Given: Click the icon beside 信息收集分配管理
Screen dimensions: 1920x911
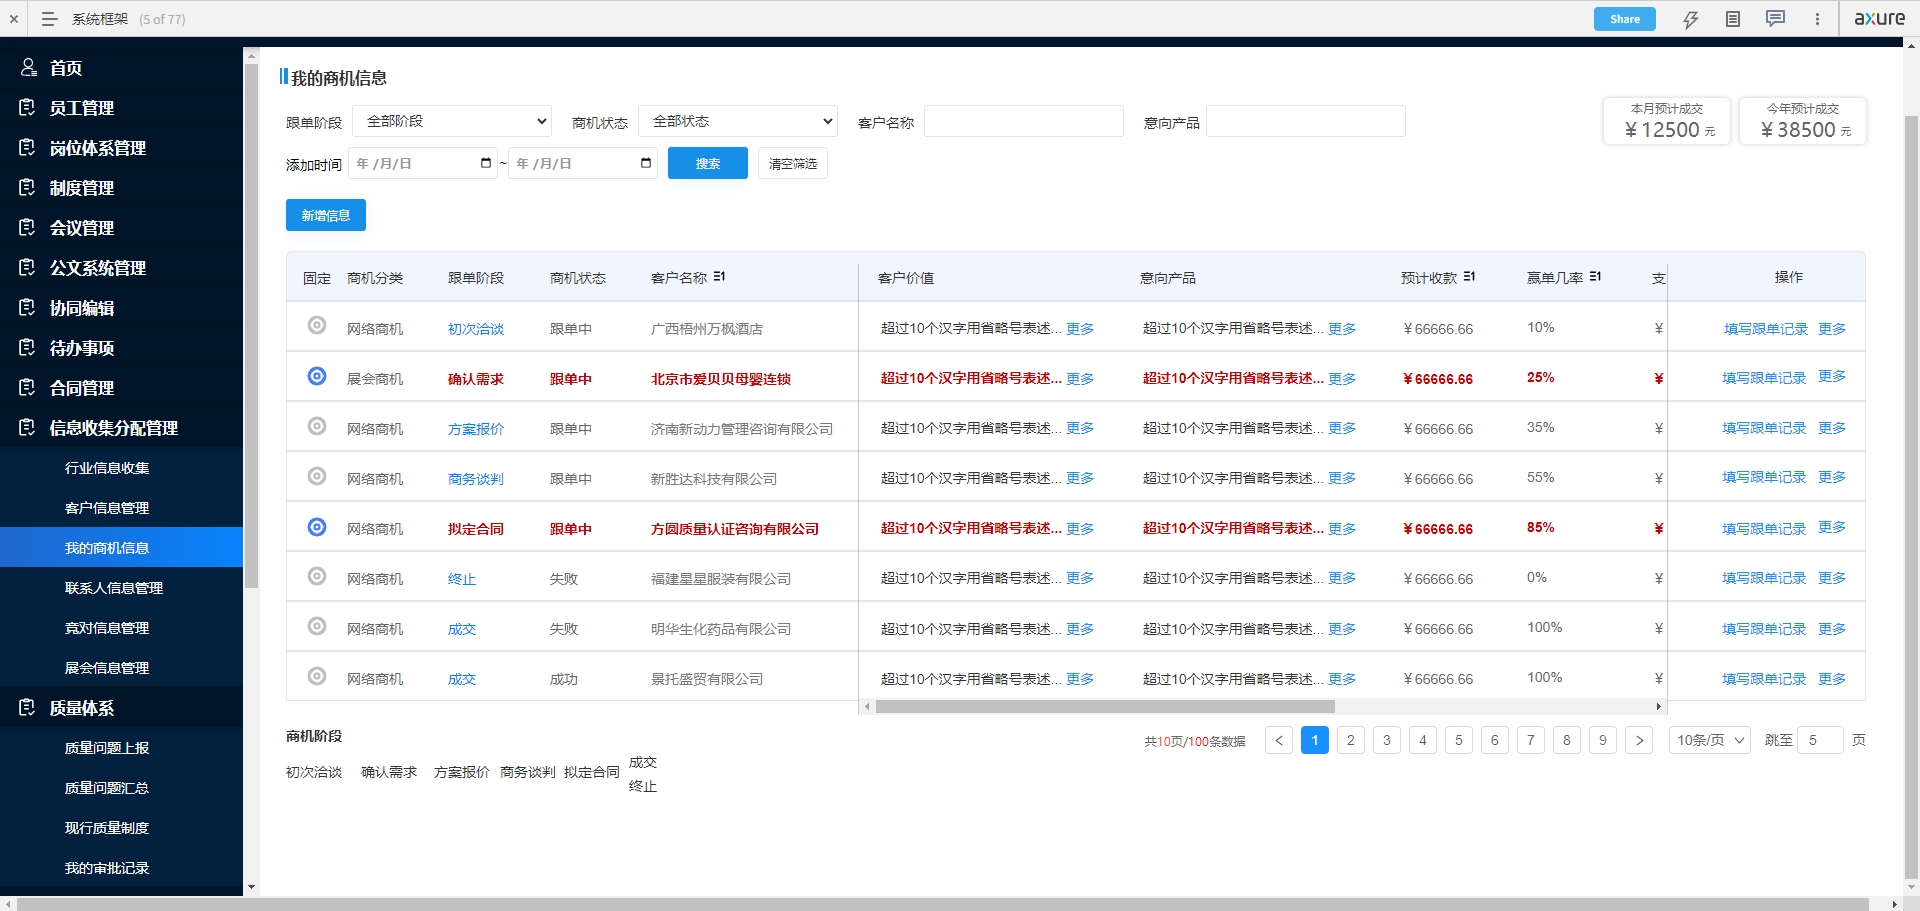Looking at the screenshot, I should pos(28,427).
